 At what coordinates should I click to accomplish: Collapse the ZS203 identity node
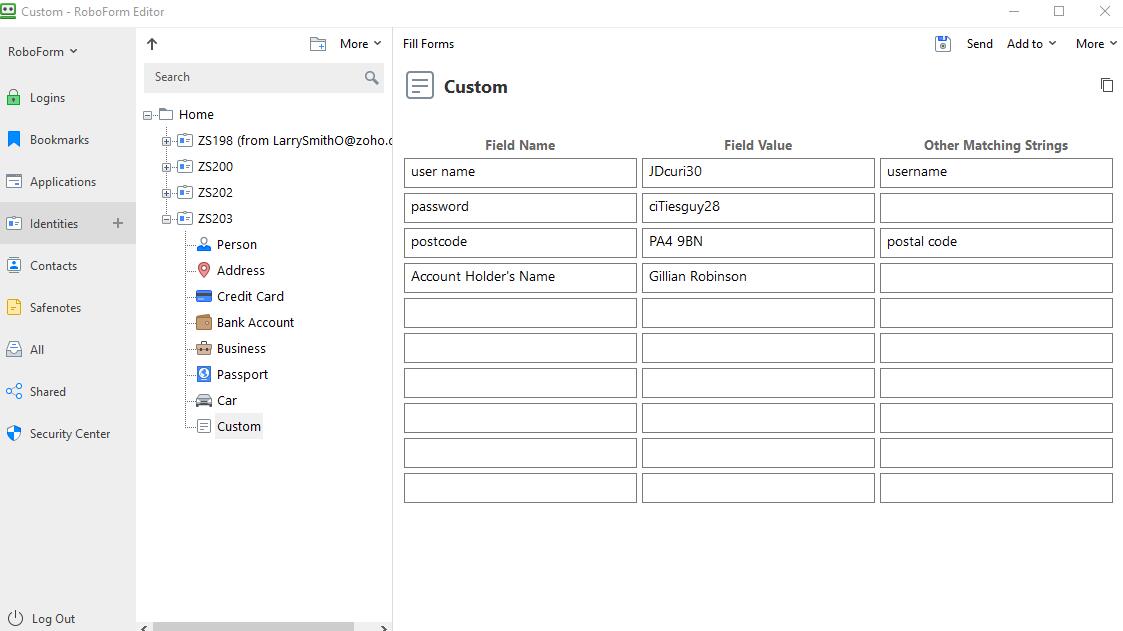(166, 219)
